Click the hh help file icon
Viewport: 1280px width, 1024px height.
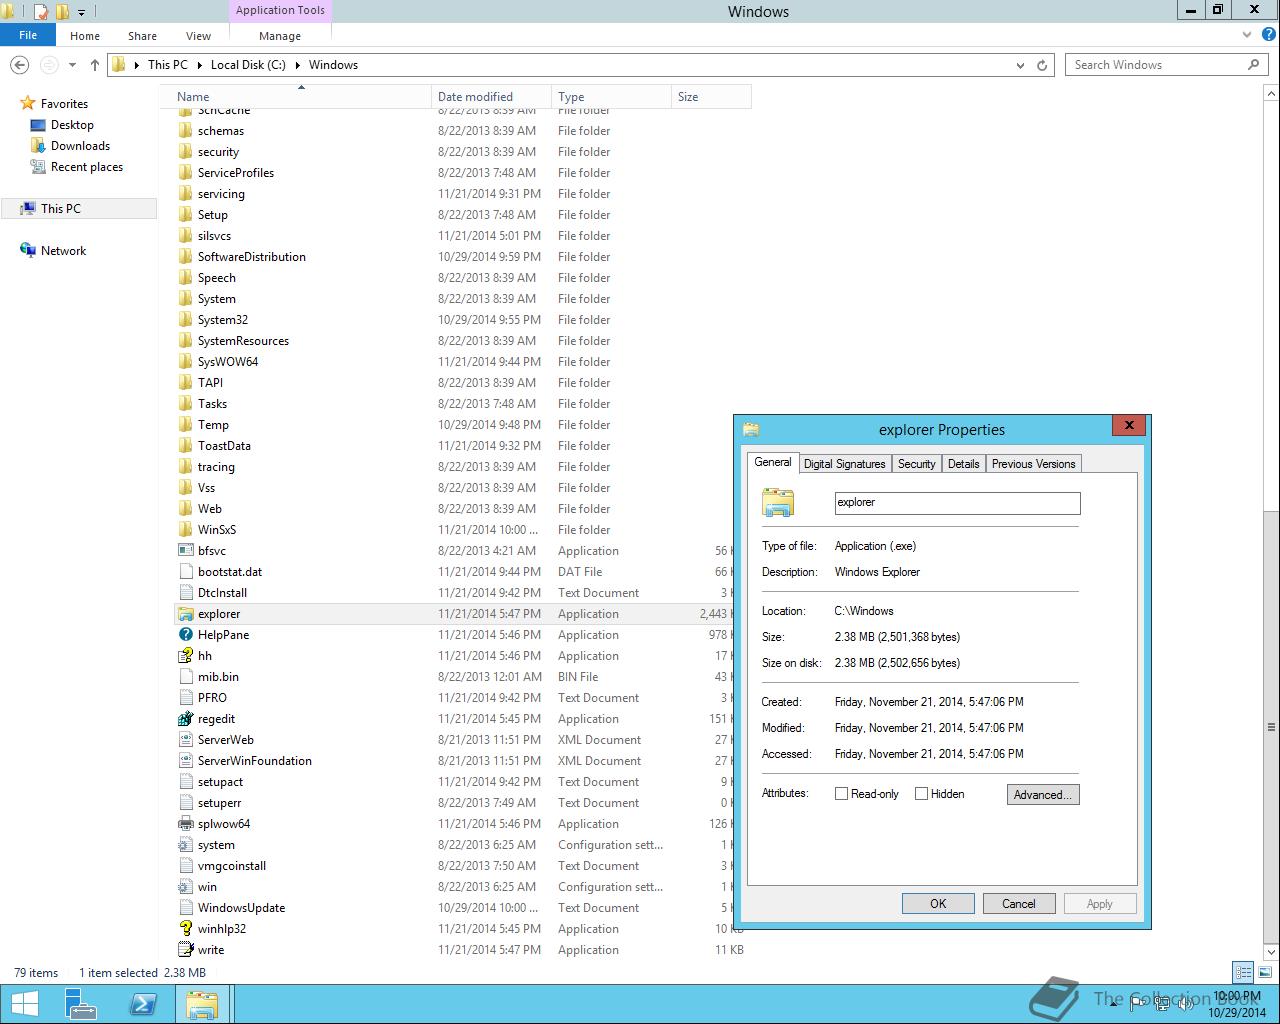click(185, 656)
